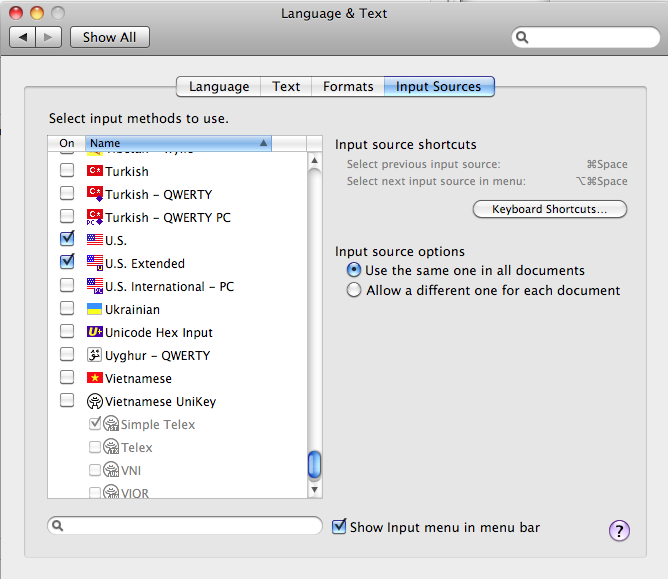Screen dimensions: 668x579
Task: Uncheck the U.S. Extended input source
Action: [x=67, y=262]
